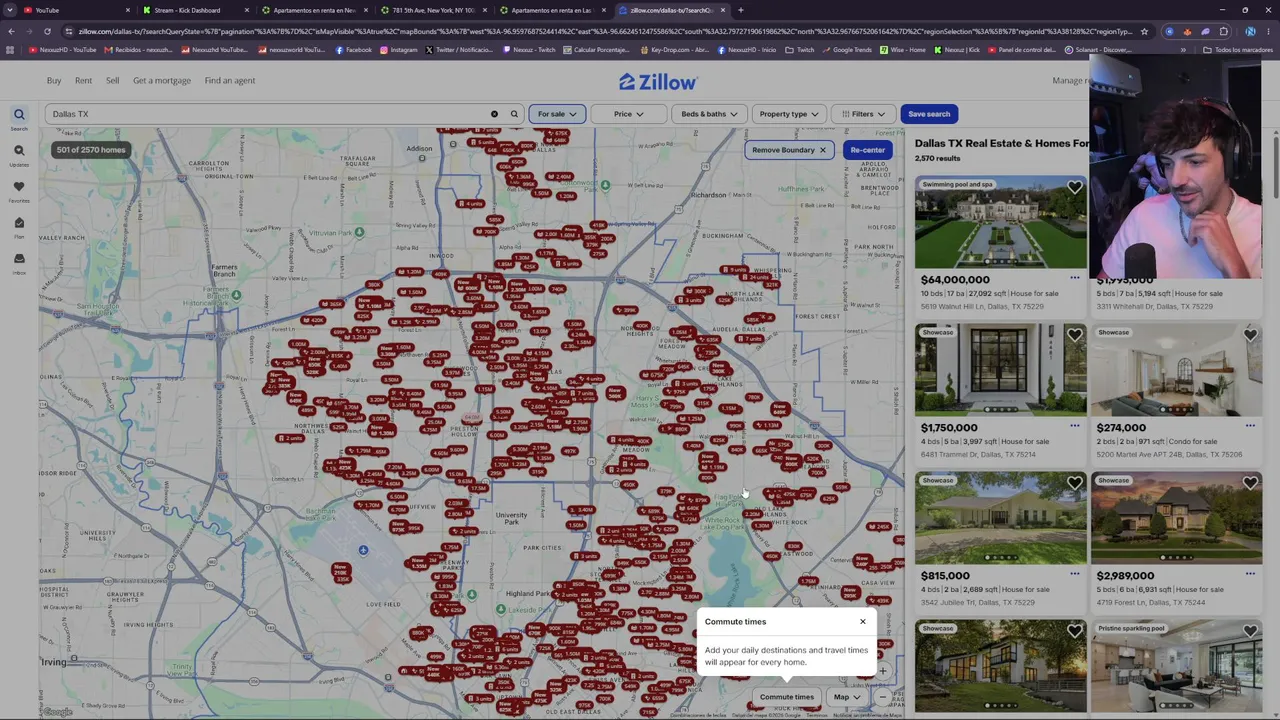
Task: Bookmark this page with the star icon
Action: 1144,31
